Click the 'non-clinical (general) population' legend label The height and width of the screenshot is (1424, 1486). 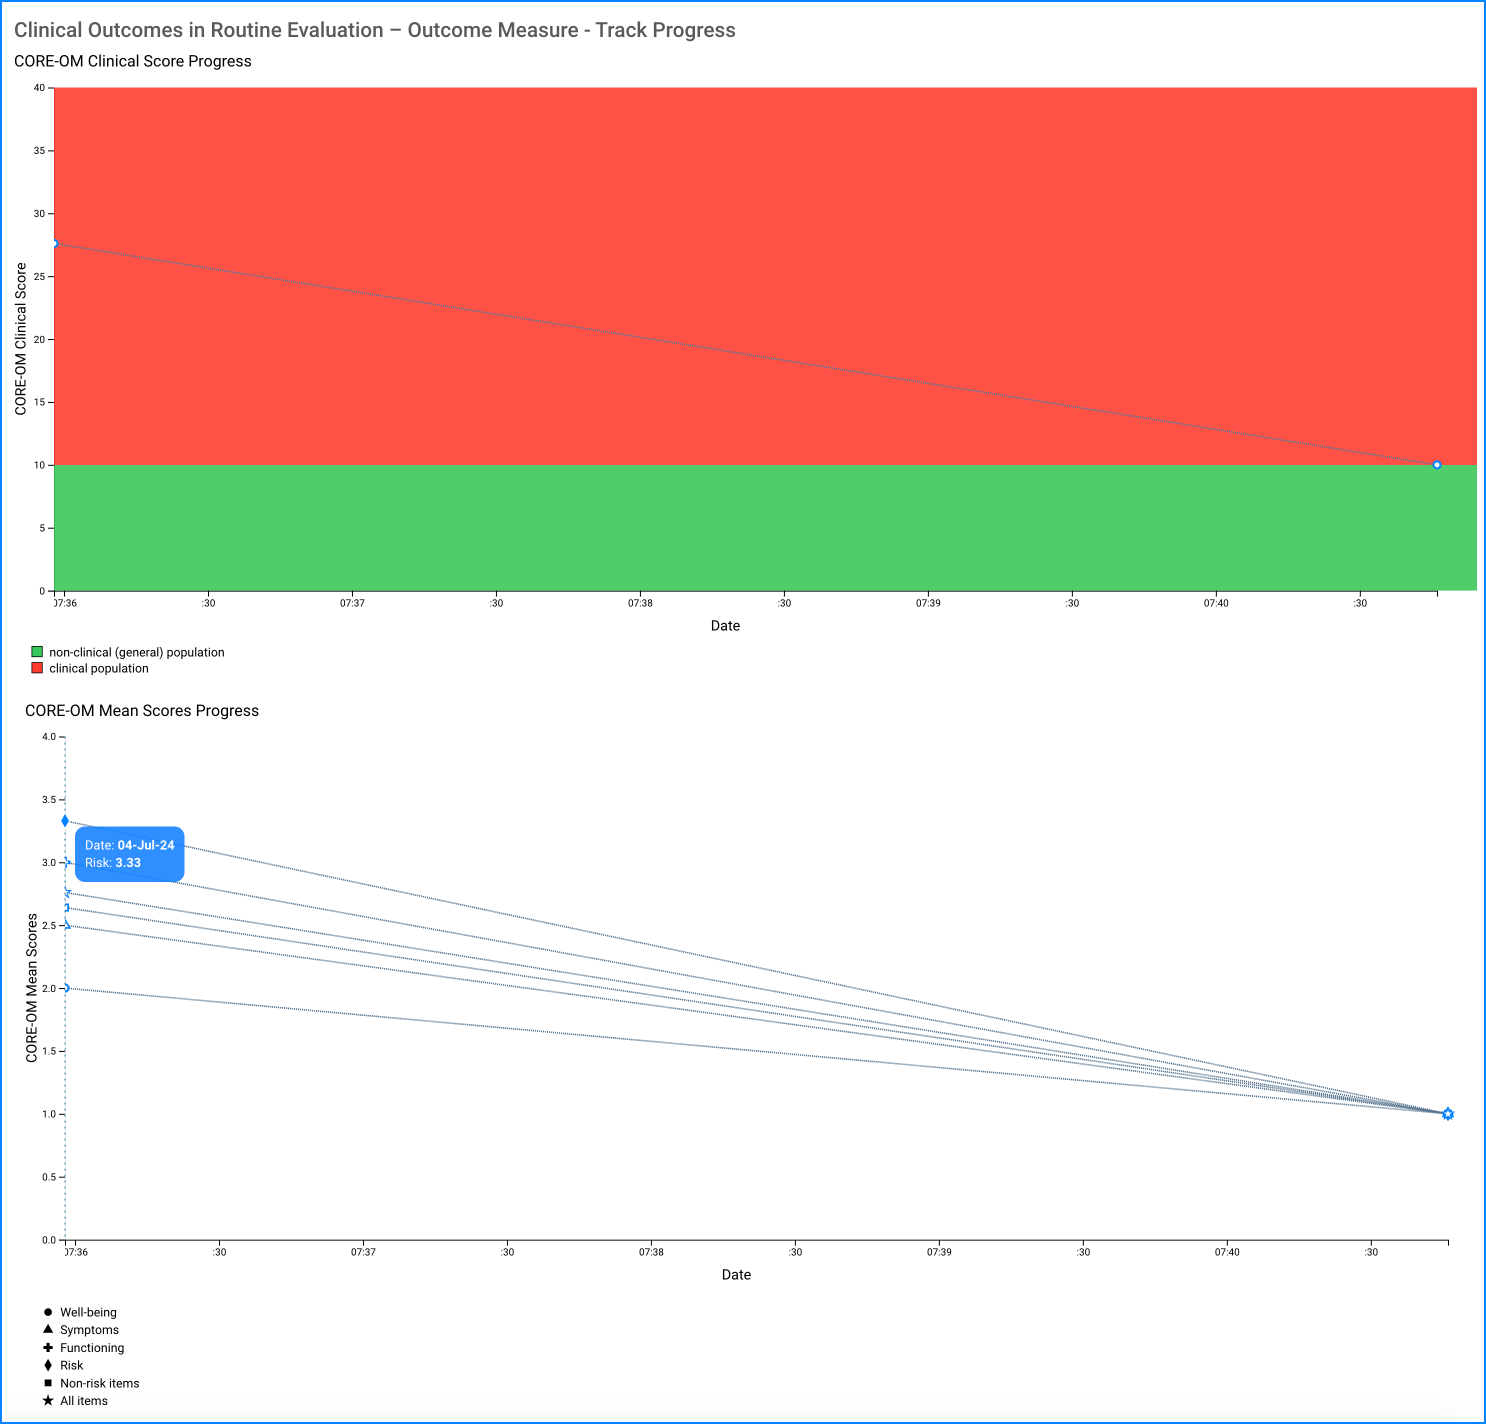pyautogui.click(x=137, y=652)
